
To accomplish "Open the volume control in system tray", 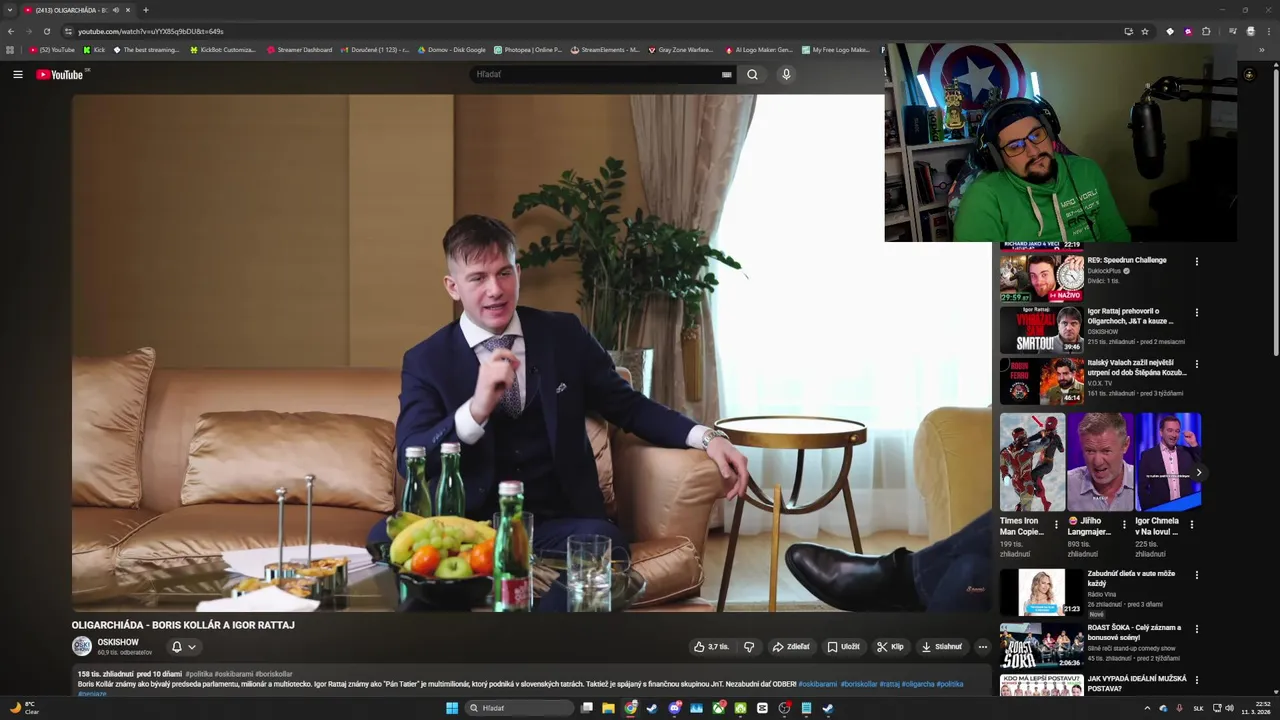I will coord(1229,708).
